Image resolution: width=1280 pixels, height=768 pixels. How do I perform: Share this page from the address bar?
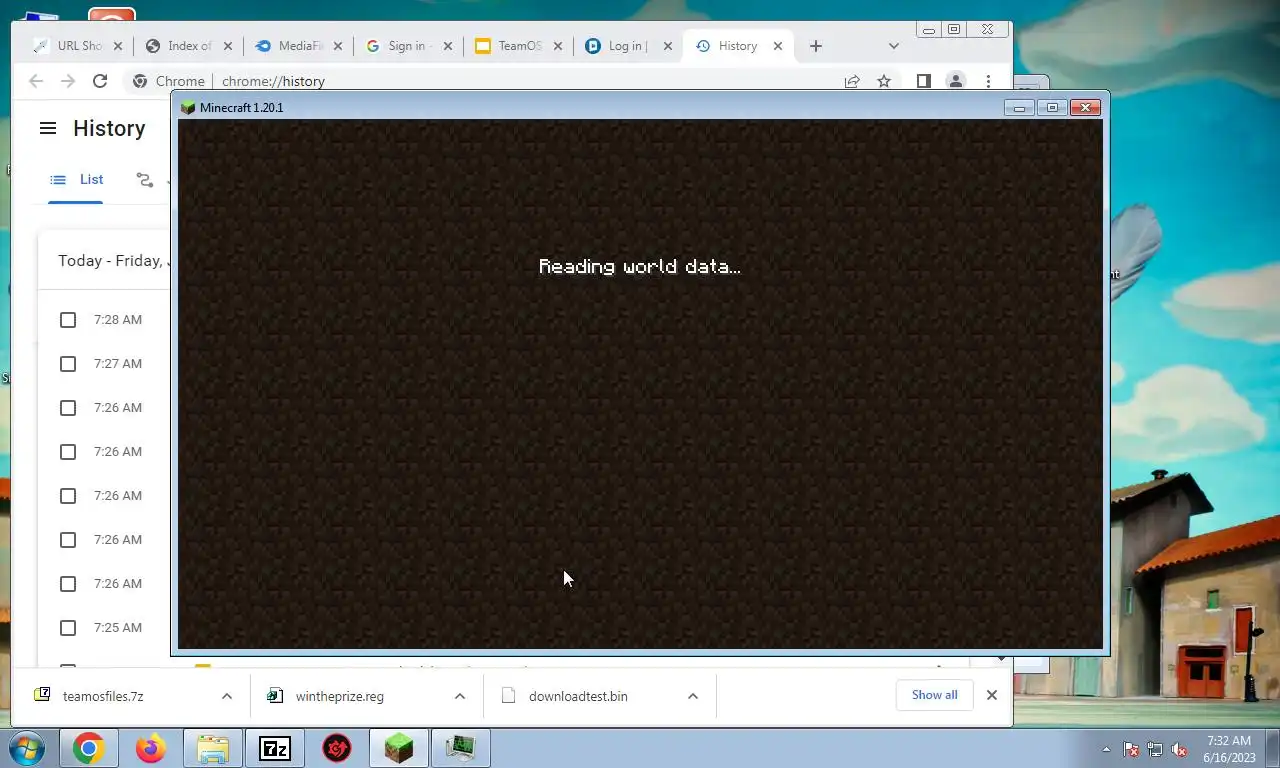(x=852, y=81)
